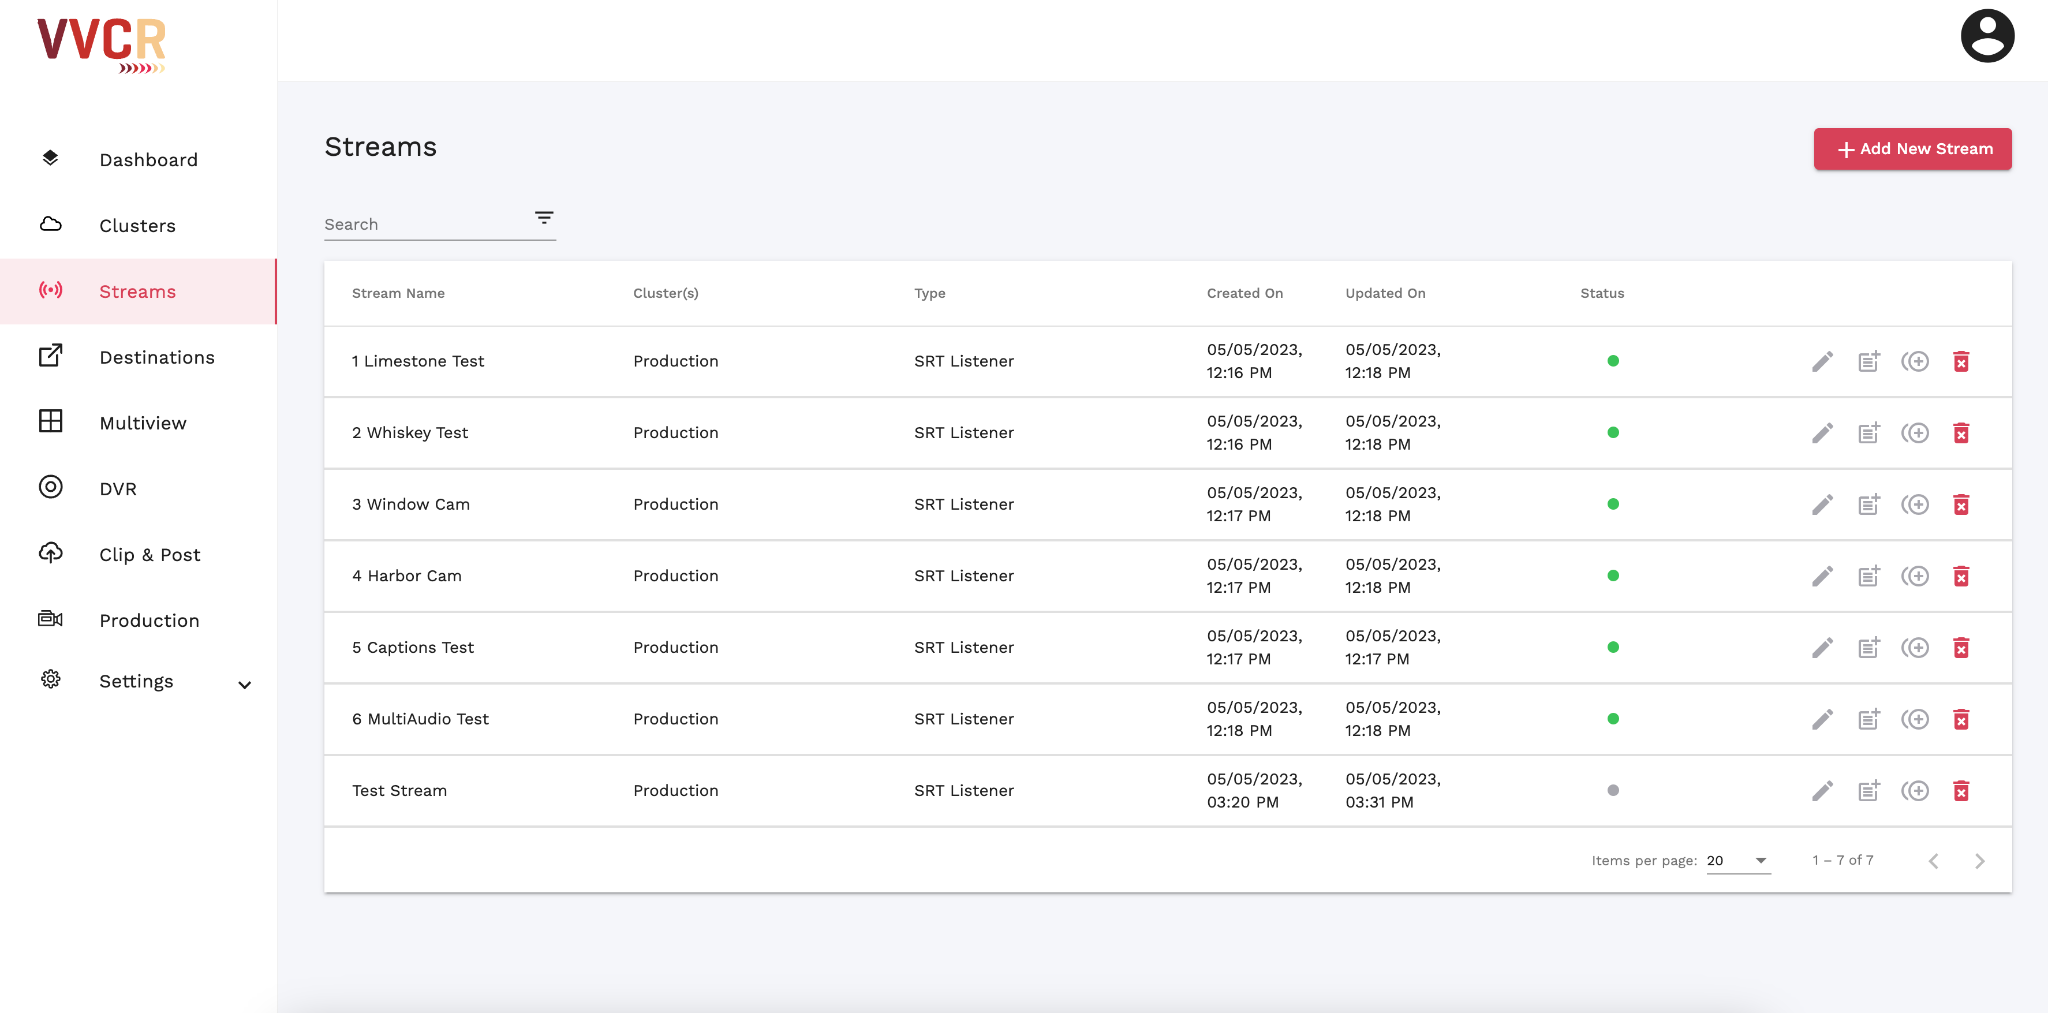Click the add destination icon for 5 Captions Test
The height and width of the screenshot is (1013, 2048).
click(x=1915, y=648)
